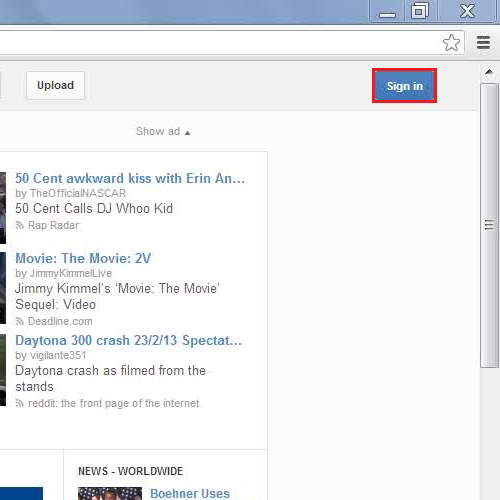
Task: Open Movie: The Movie: 2V video
Action: (83, 258)
